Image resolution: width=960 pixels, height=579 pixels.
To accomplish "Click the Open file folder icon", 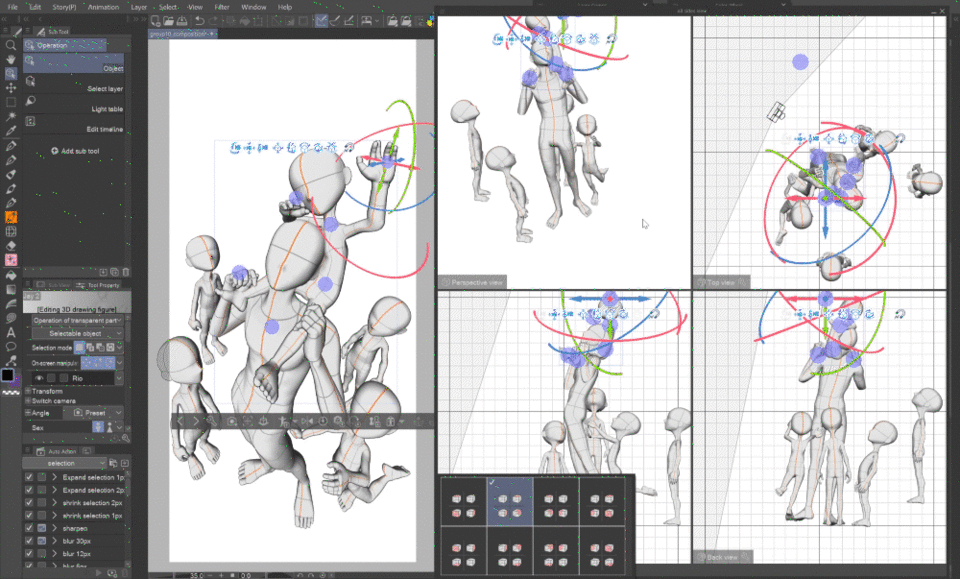I will 168,21.
